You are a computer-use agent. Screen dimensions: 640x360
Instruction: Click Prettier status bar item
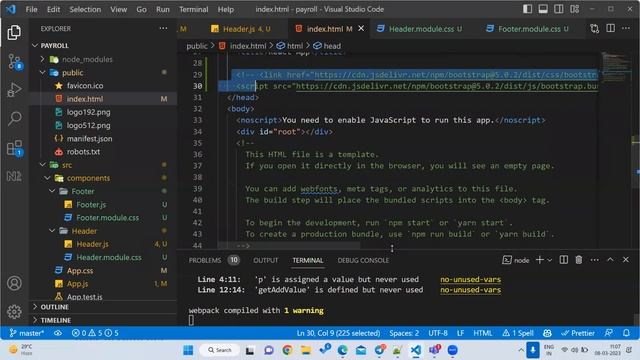[x=578, y=333]
